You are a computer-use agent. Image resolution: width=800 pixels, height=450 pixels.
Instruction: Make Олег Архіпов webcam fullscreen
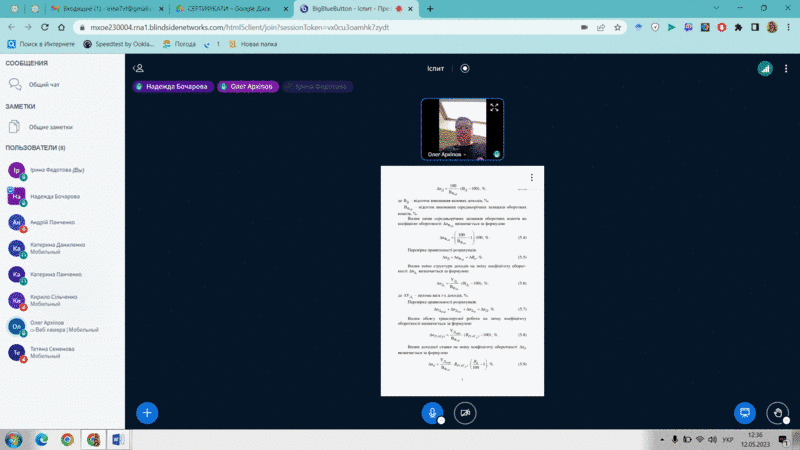click(x=493, y=107)
